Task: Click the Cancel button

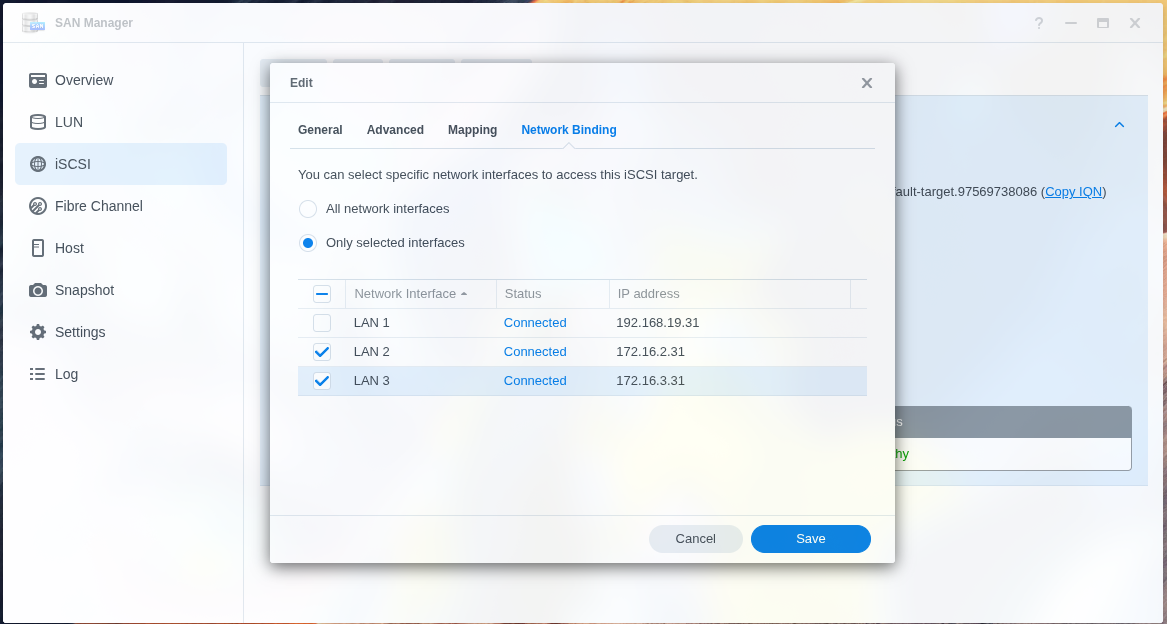Action: pos(695,539)
